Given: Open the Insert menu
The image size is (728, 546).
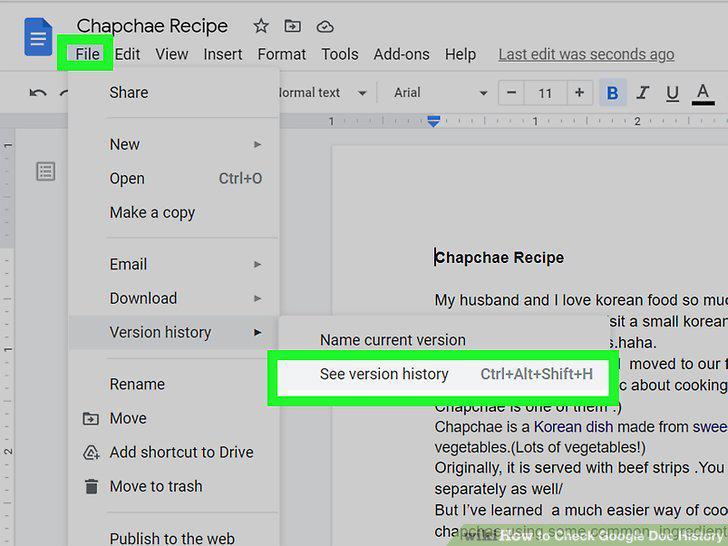Looking at the screenshot, I should coord(223,54).
